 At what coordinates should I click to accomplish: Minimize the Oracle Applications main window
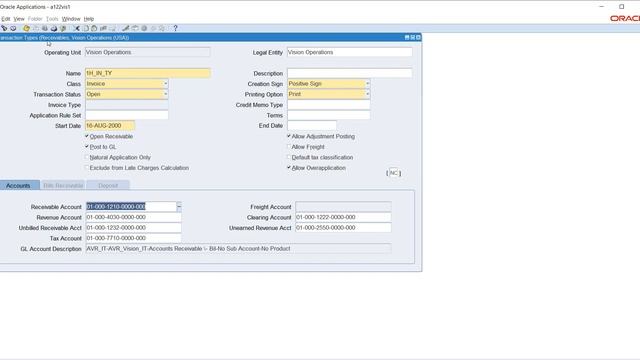click(x=602, y=7)
